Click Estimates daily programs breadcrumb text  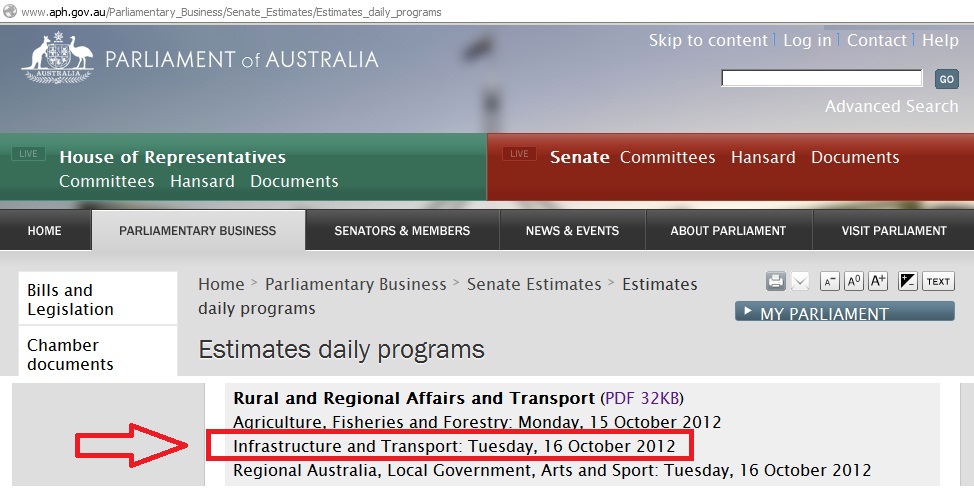click(x=447, y=296)
